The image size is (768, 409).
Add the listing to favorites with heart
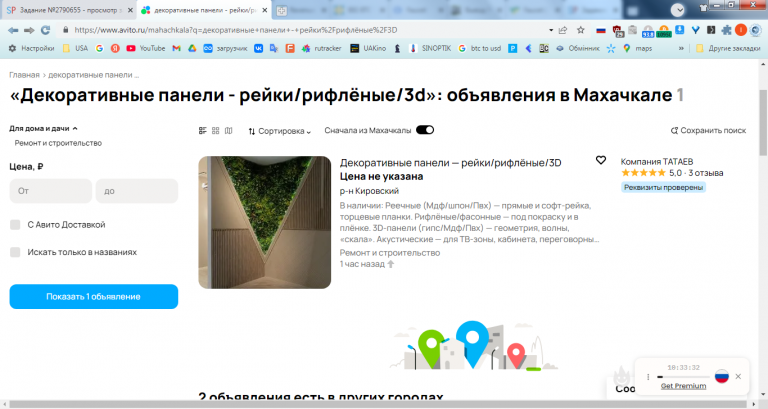pyautogui.click(x=601, y=160)
